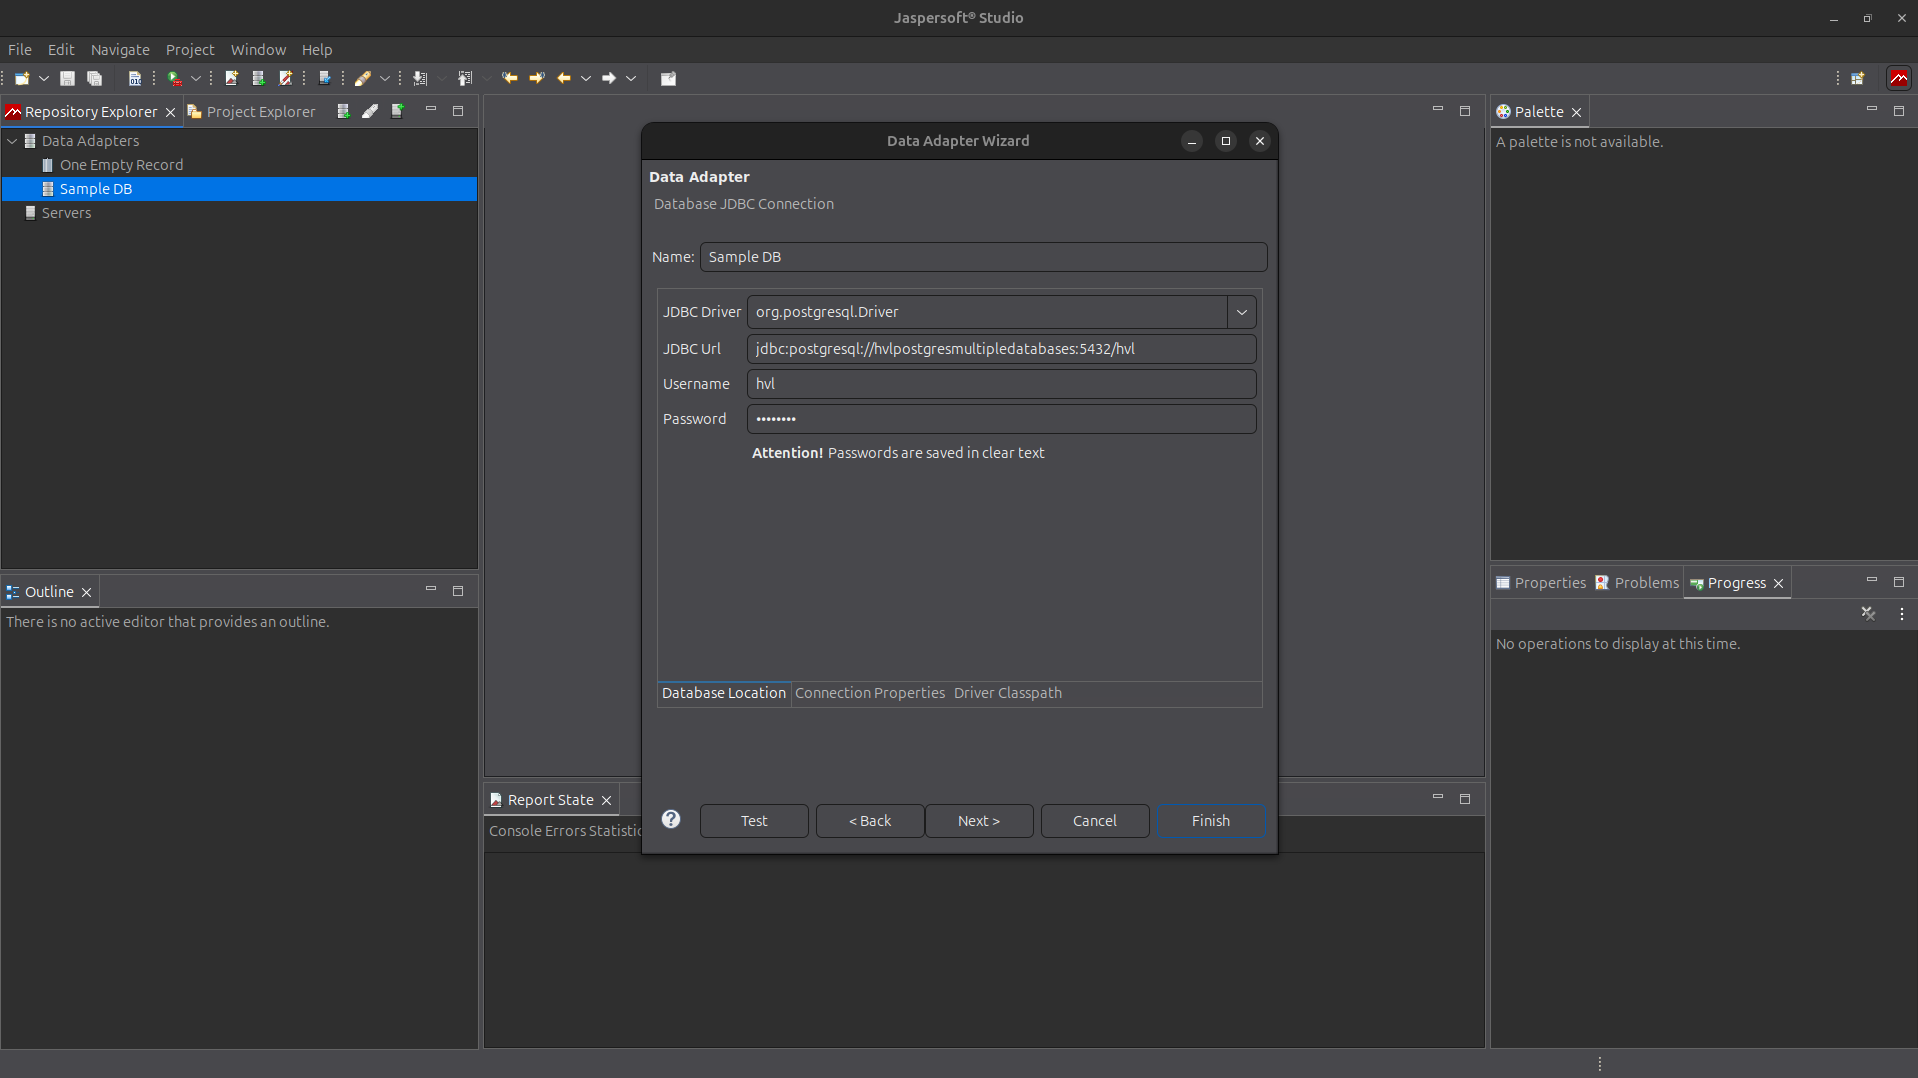Click the Next Edit Location yellow arrow
This screenshot has height=1078, width=1918.
[x=537, y=78]
